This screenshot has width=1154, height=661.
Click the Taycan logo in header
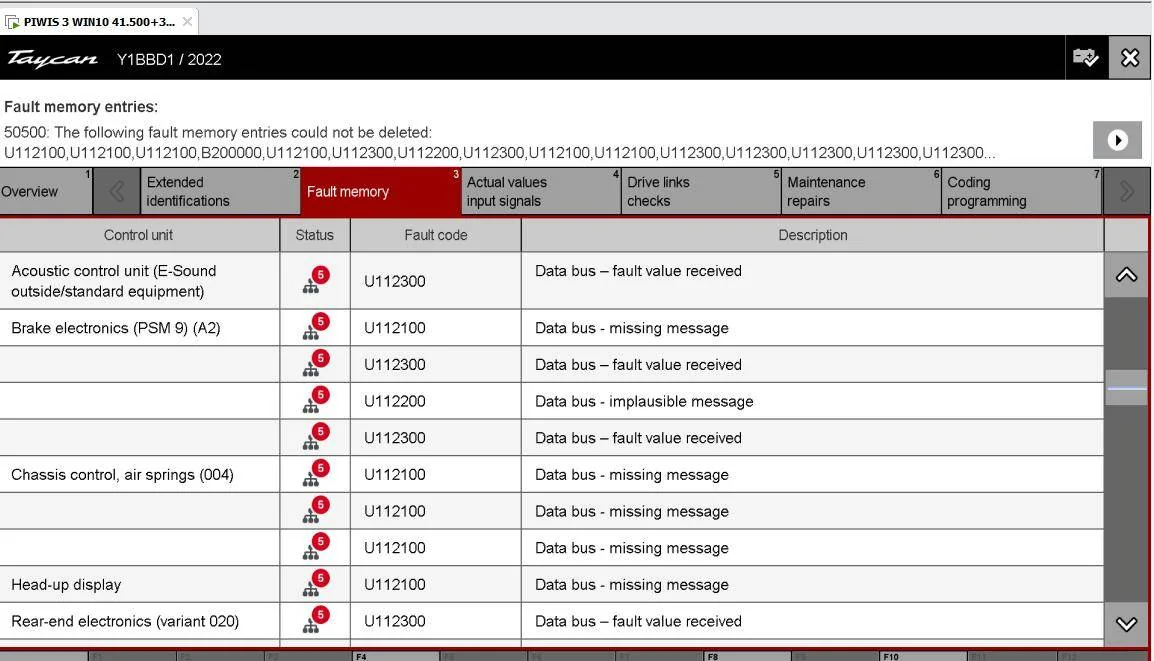point(52,59)
